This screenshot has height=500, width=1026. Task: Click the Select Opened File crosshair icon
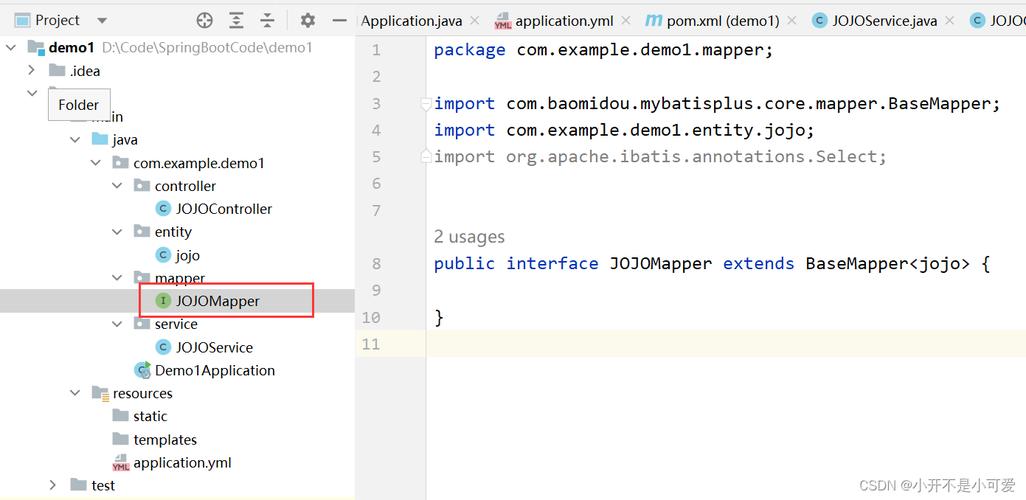coord(205,21)
